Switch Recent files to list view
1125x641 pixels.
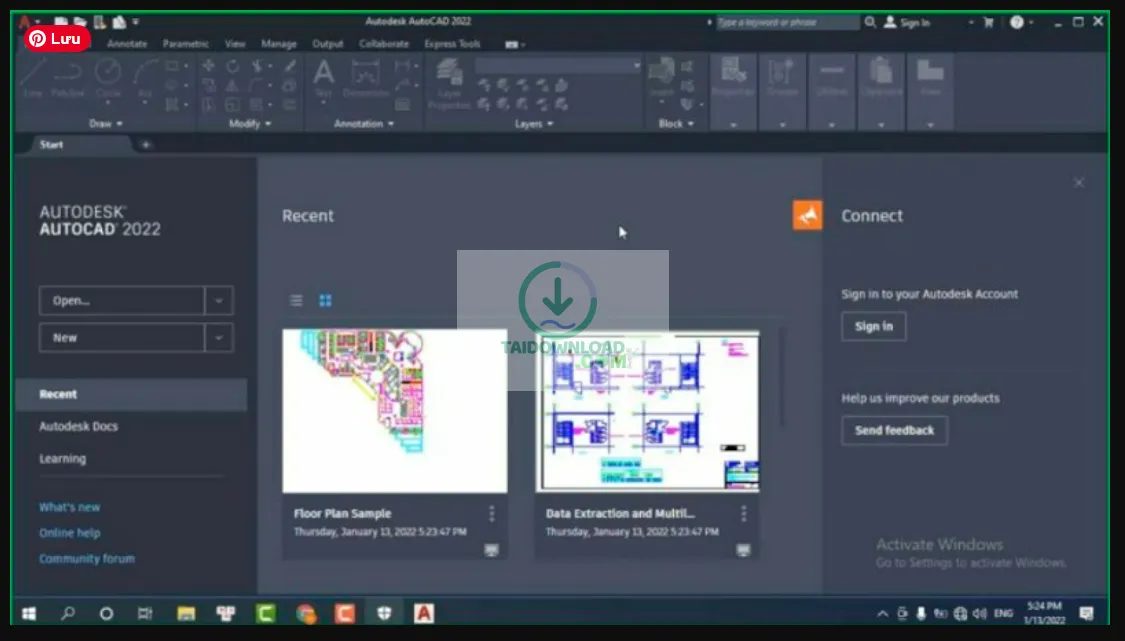click(296, 299)
